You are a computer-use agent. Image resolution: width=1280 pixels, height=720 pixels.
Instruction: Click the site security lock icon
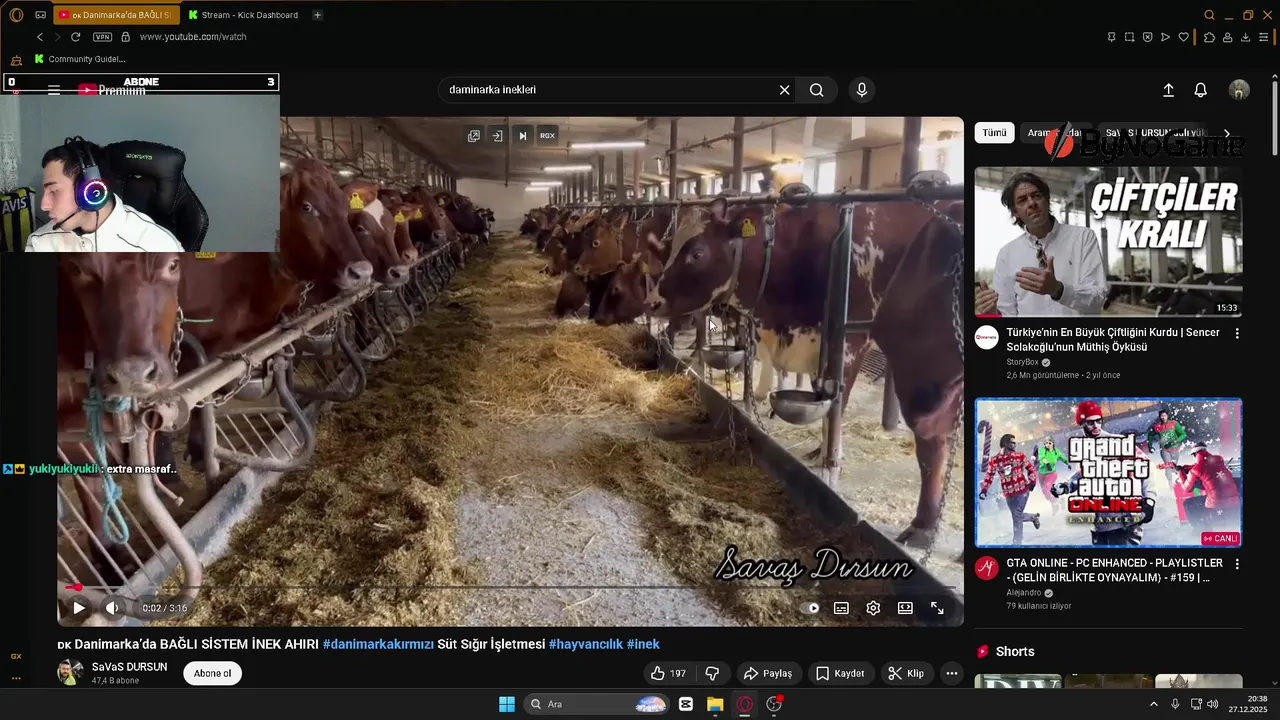125,37
